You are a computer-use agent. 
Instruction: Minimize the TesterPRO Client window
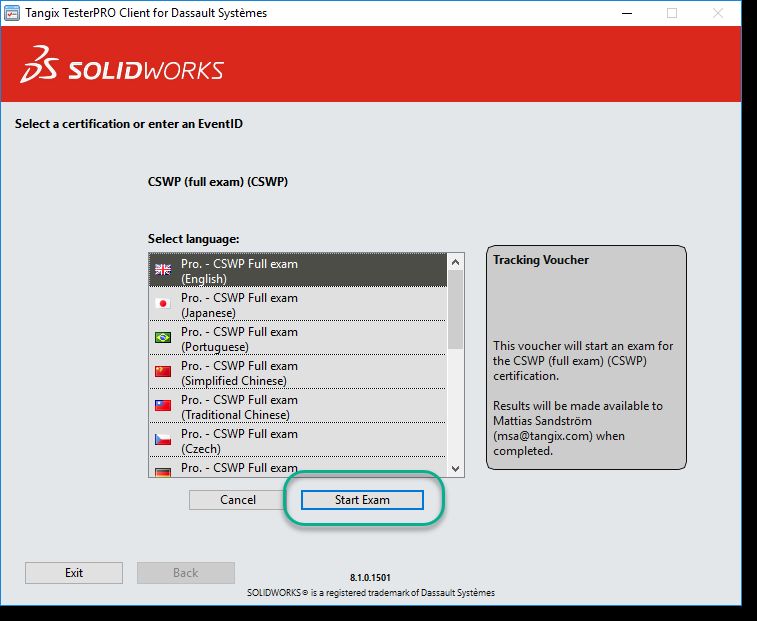627,13
